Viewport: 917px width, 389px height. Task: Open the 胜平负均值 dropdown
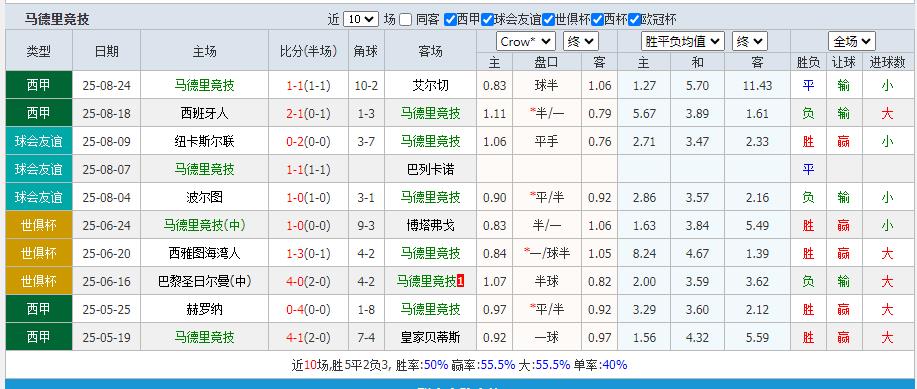(682, 42)
